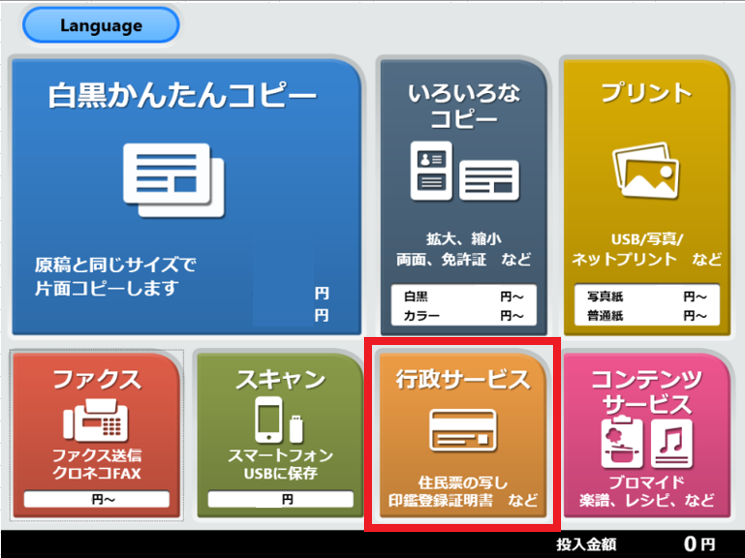This screenshot has height=558, width=745.
Task: Choose 行政サービス highlighted tile heading
Action: tap(463, 380)
